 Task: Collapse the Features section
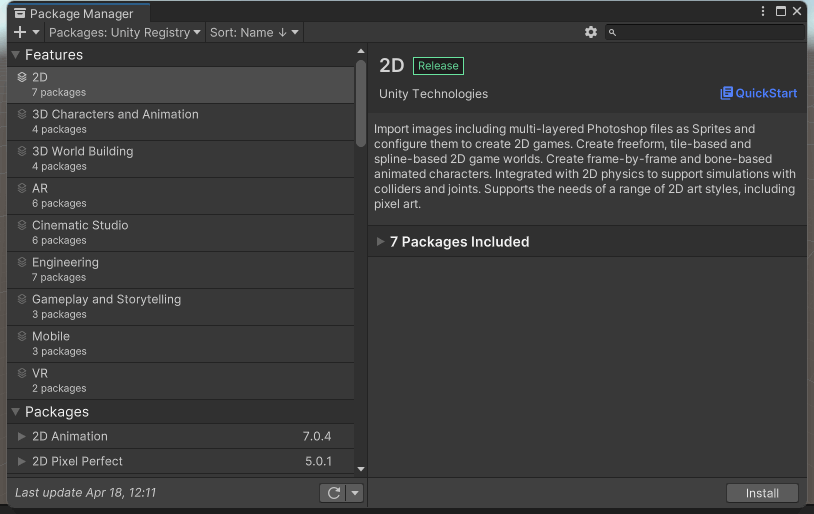tap(16, 55)
